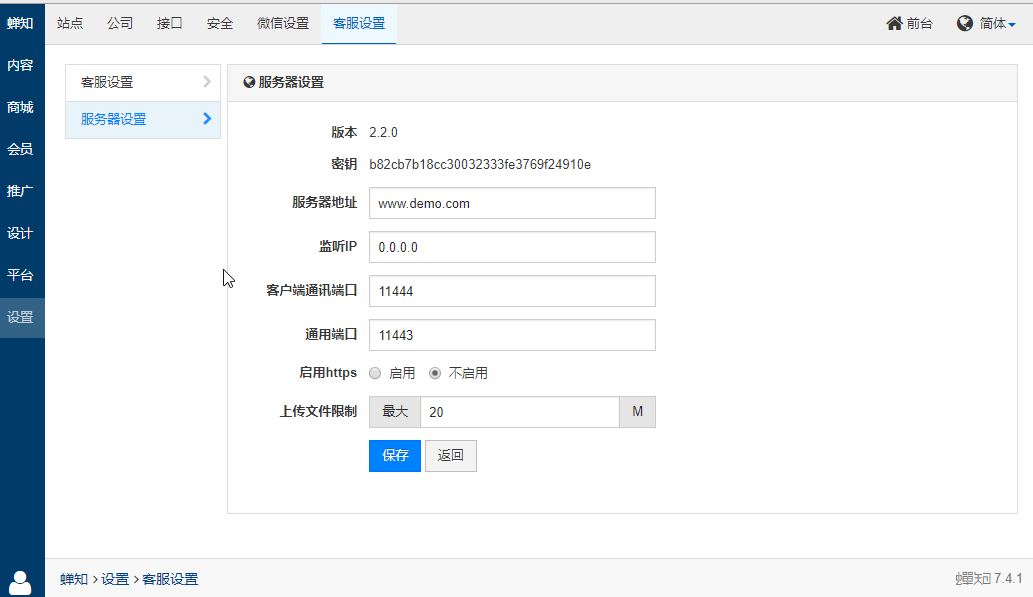
Task: Click the blue 保存 button
Action: 395,456
